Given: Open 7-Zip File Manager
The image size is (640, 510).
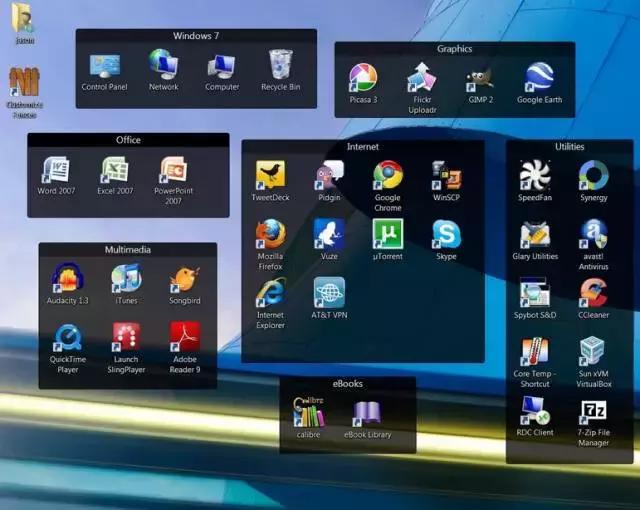Looking at the screenshot, I should [593, 413].
